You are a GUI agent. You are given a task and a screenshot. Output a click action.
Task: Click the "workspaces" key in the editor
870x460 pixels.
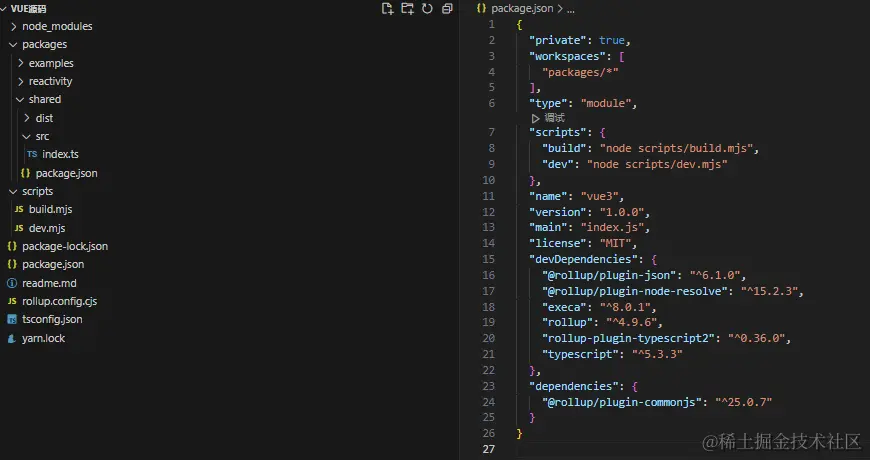566,56
